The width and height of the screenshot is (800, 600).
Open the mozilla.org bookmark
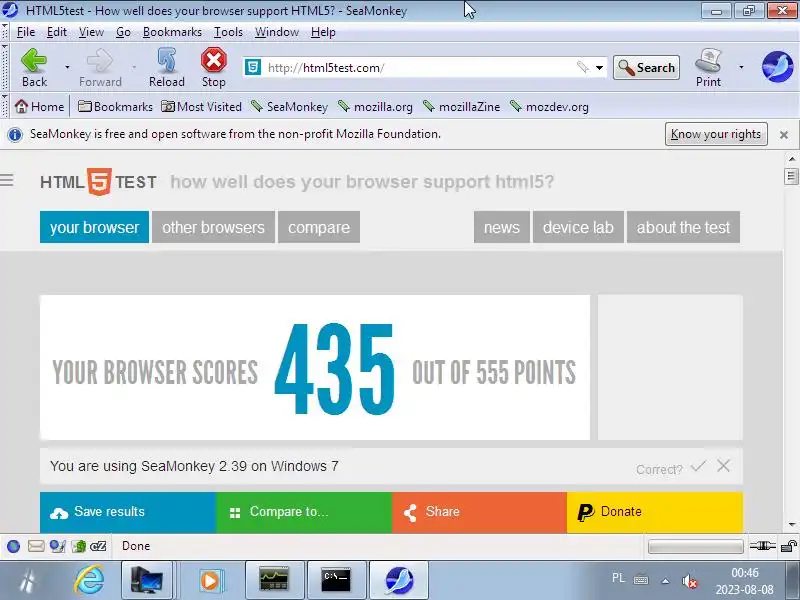pyautogui.click(x=376, y=107)
